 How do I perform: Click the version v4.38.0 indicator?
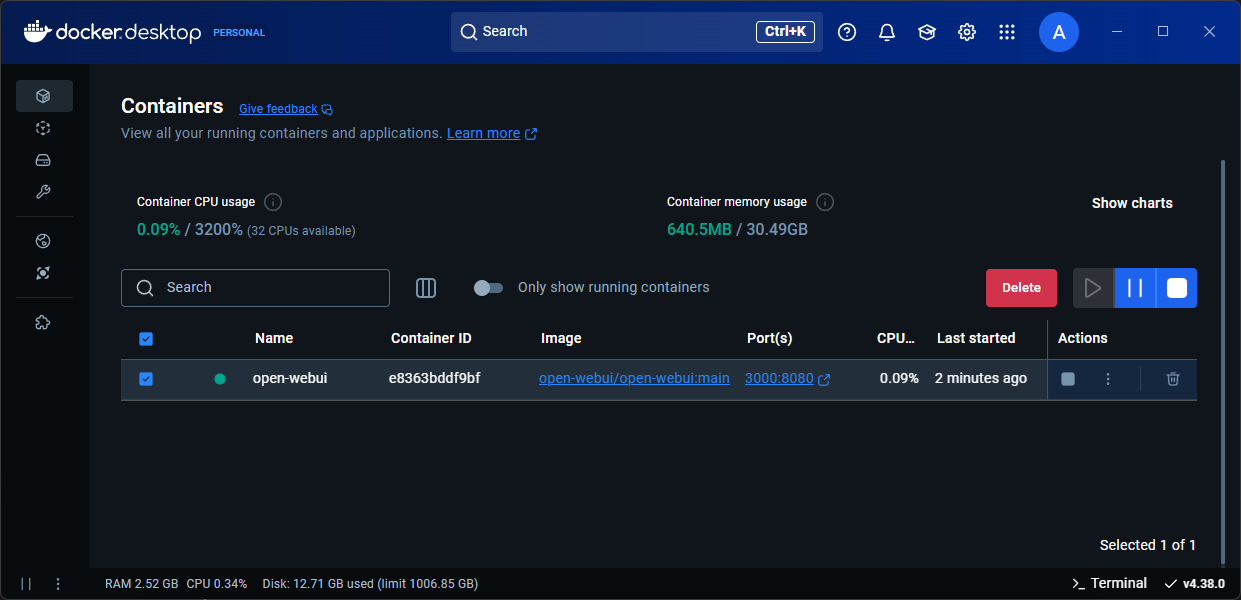(1194, 583)
